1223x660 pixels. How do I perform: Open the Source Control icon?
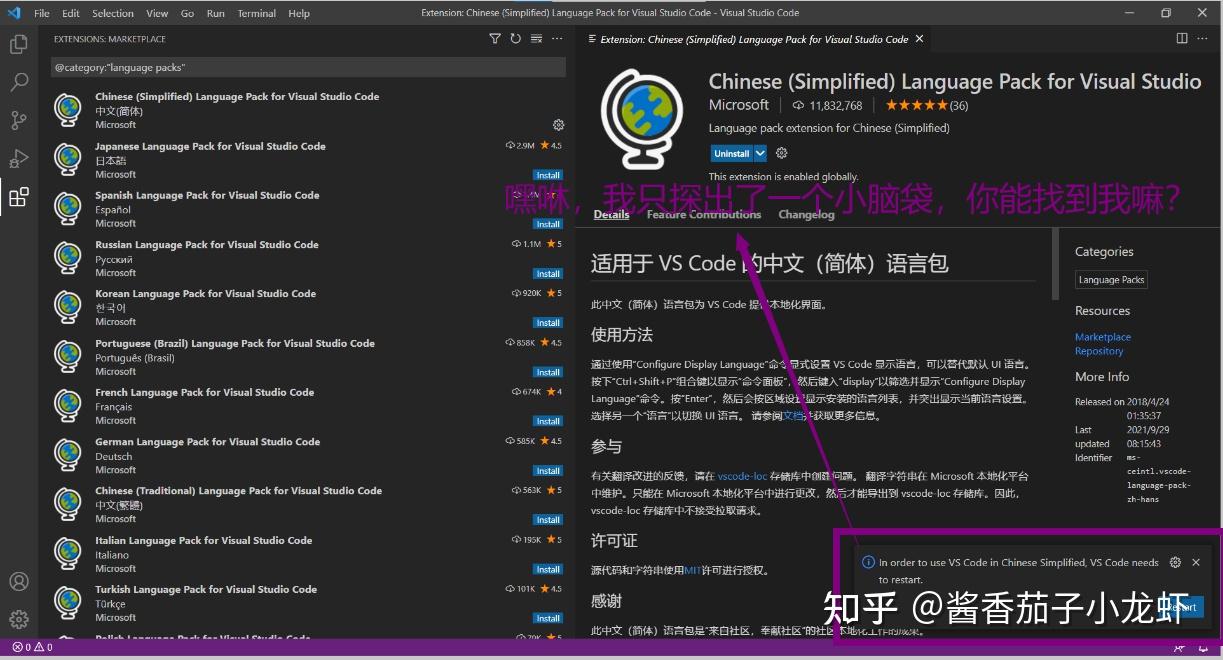tap(18, 120)
